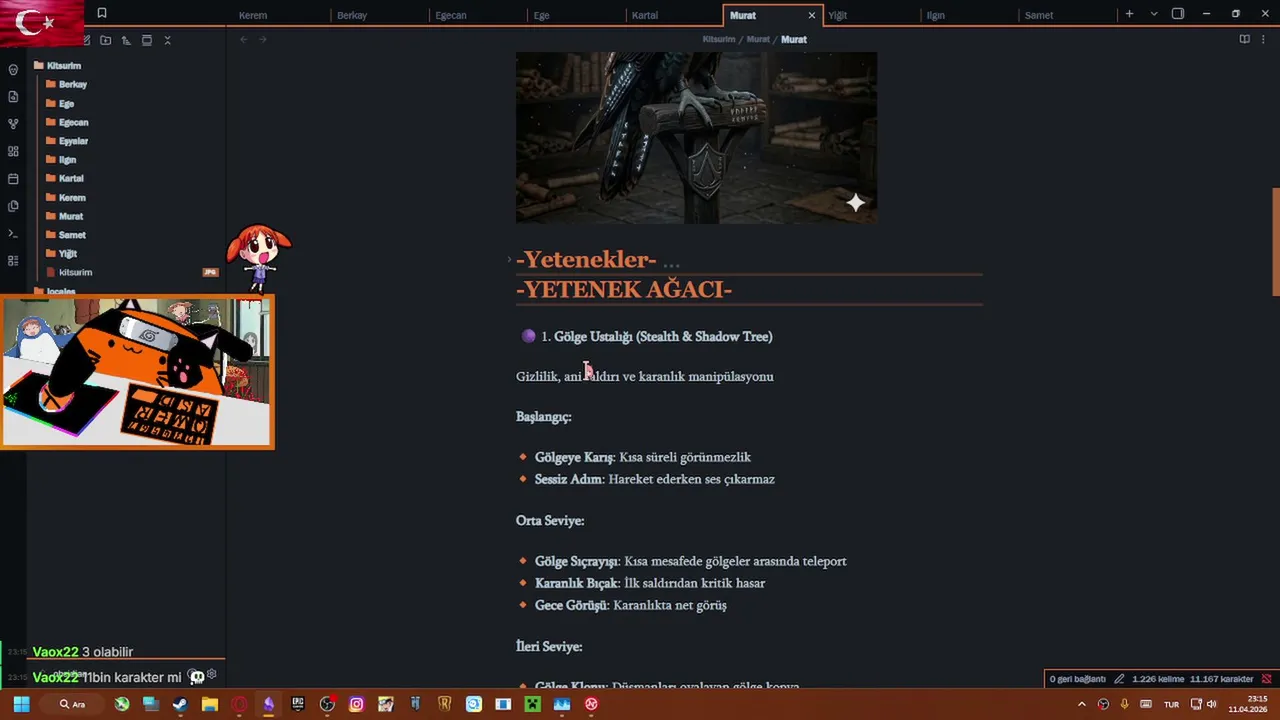The width and height of the screenshot is (1280, 720).
Task: Open the Windows Start menu
Action: tap(21, 704)
